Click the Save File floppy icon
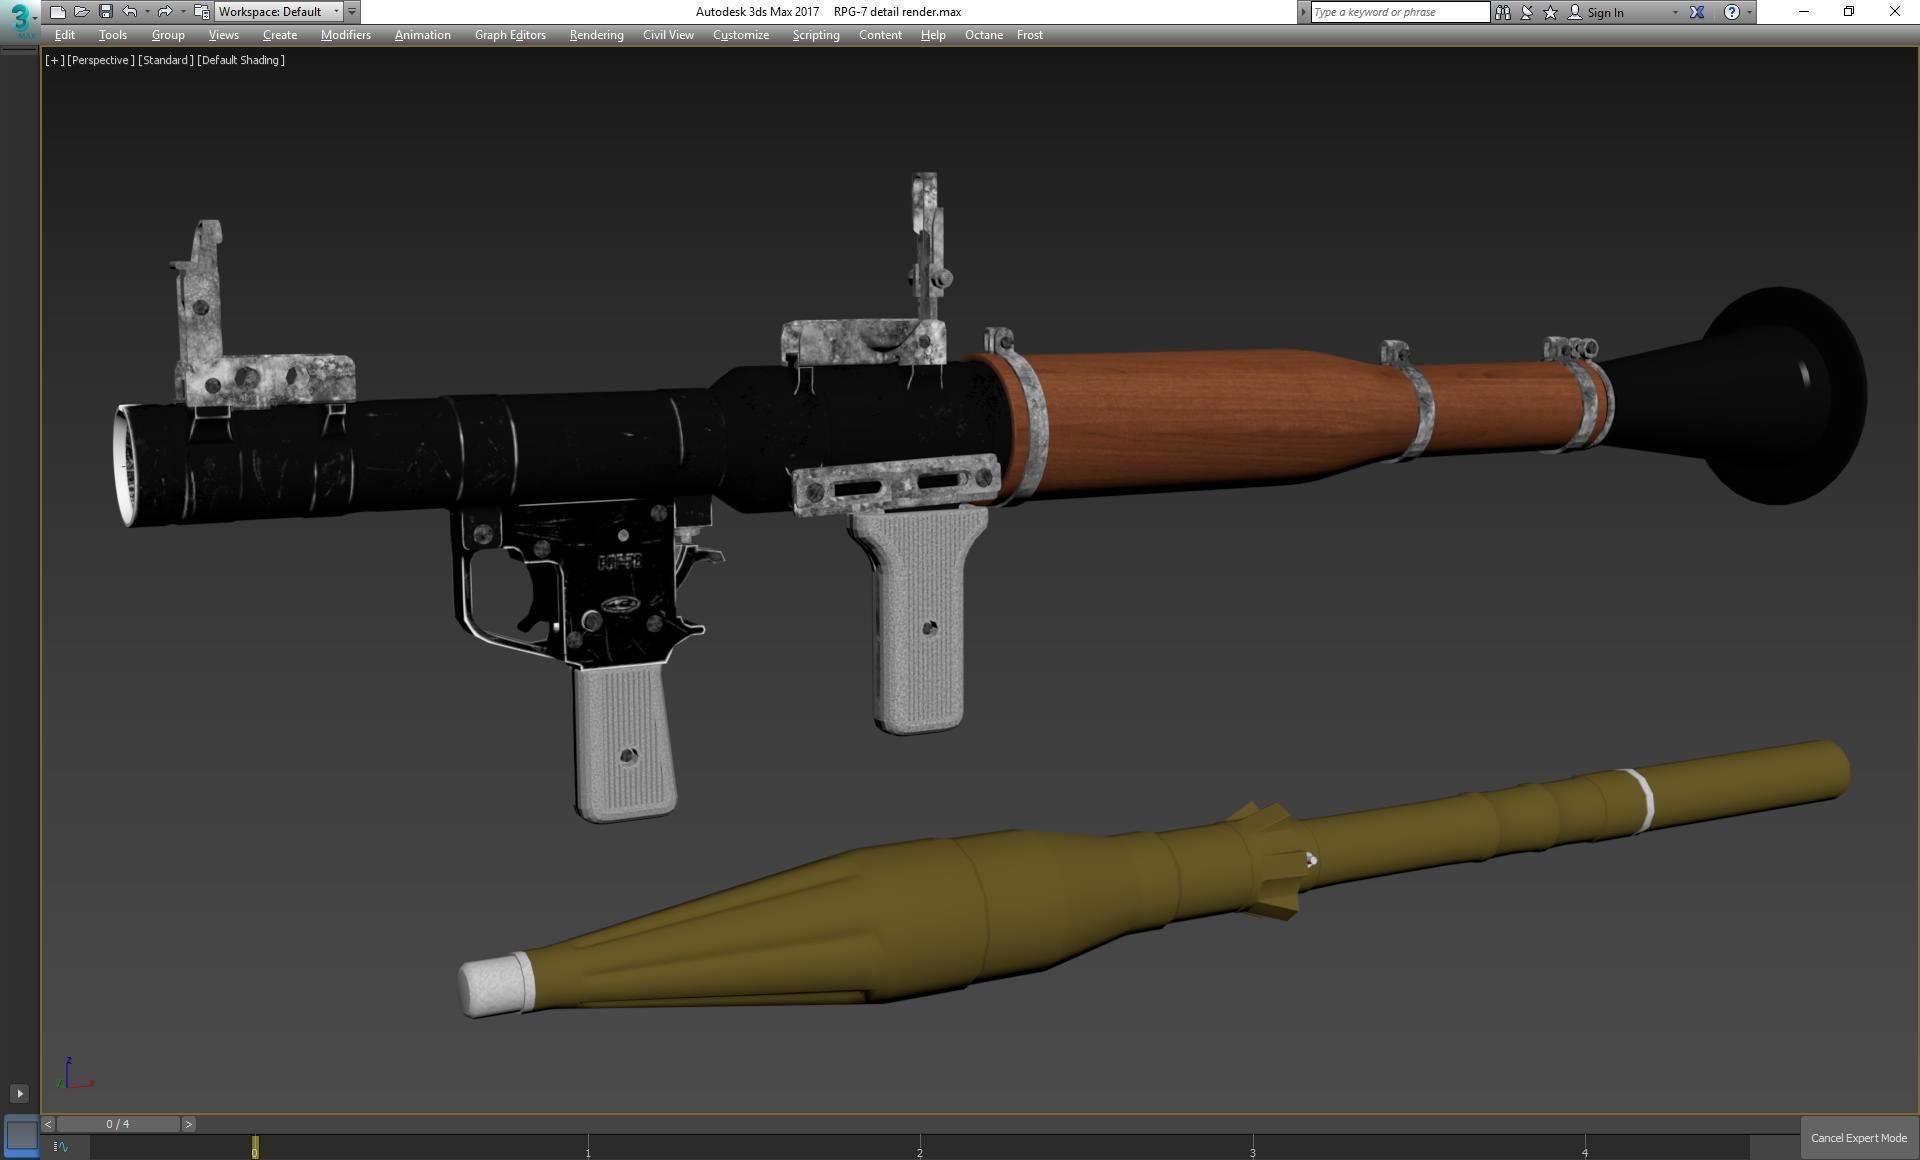 [105, 12]
